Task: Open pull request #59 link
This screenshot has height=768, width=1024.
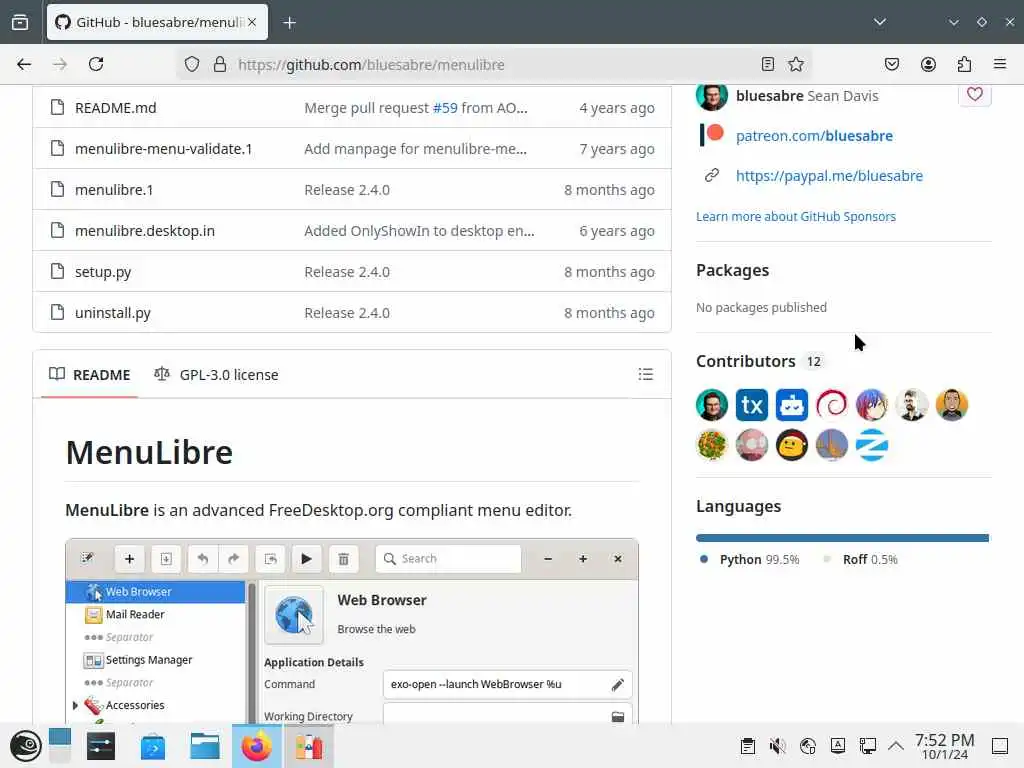Action: [x=445, y=108]
